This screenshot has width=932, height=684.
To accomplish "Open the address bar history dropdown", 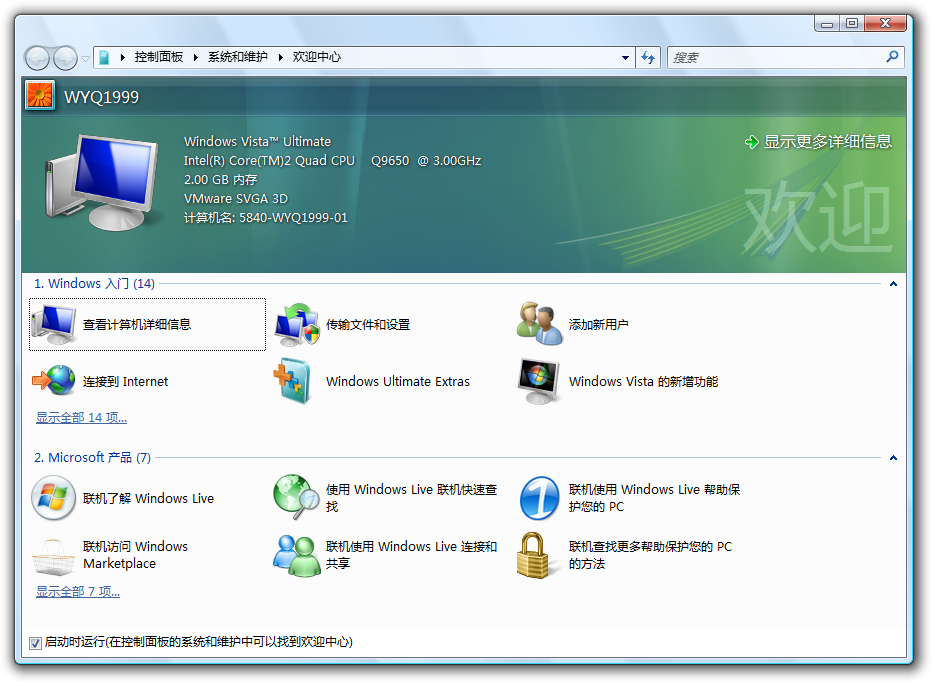I will 626,58.
